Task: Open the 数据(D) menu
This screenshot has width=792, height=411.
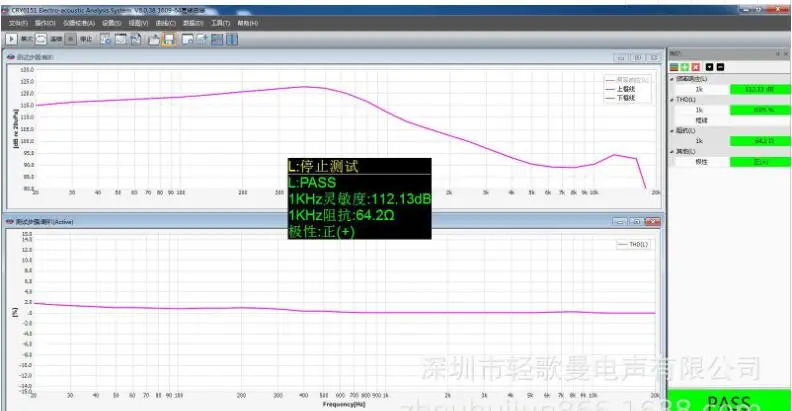Action: pyautogui.click(x=193, y=23)
